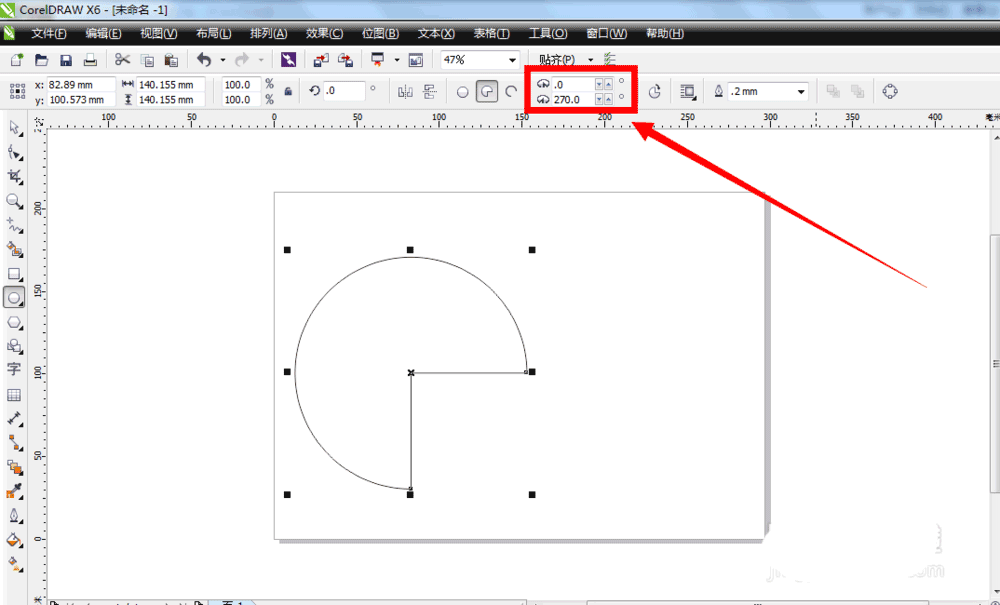Choose the Polygon tool
Screen dimensions: 1000x605
14,322
